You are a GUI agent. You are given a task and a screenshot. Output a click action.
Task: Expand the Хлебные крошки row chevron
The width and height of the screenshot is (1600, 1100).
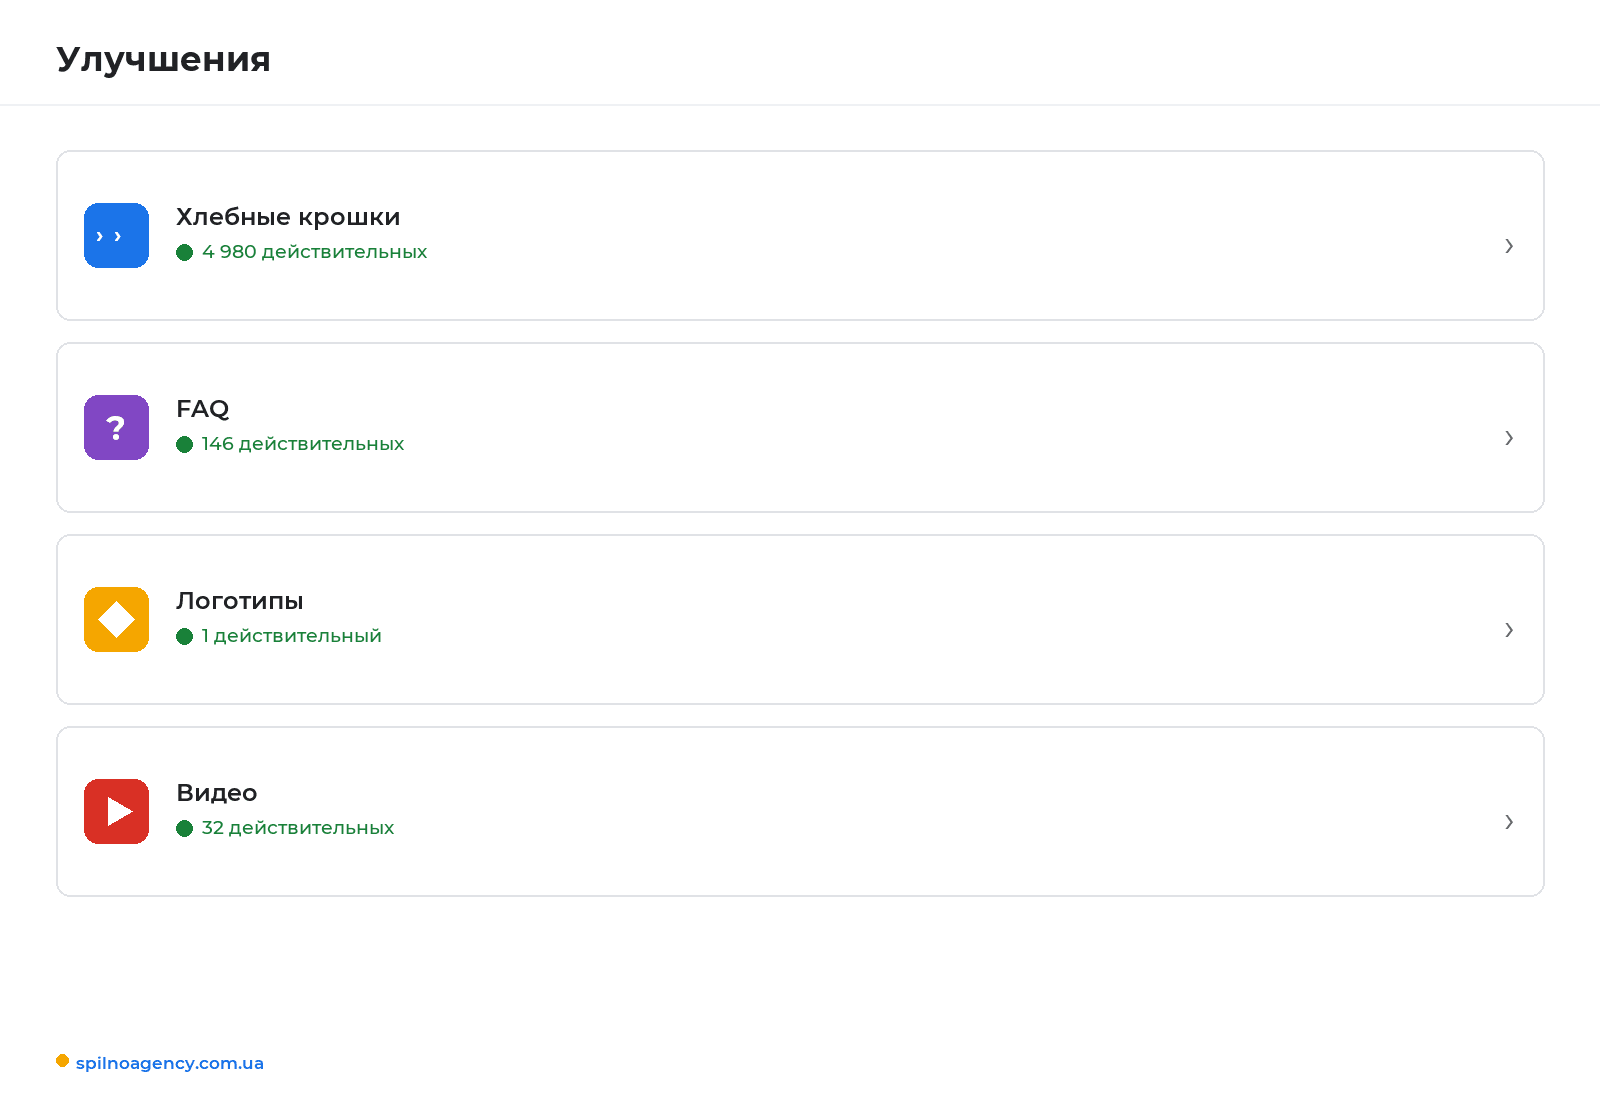[1509, 246]
